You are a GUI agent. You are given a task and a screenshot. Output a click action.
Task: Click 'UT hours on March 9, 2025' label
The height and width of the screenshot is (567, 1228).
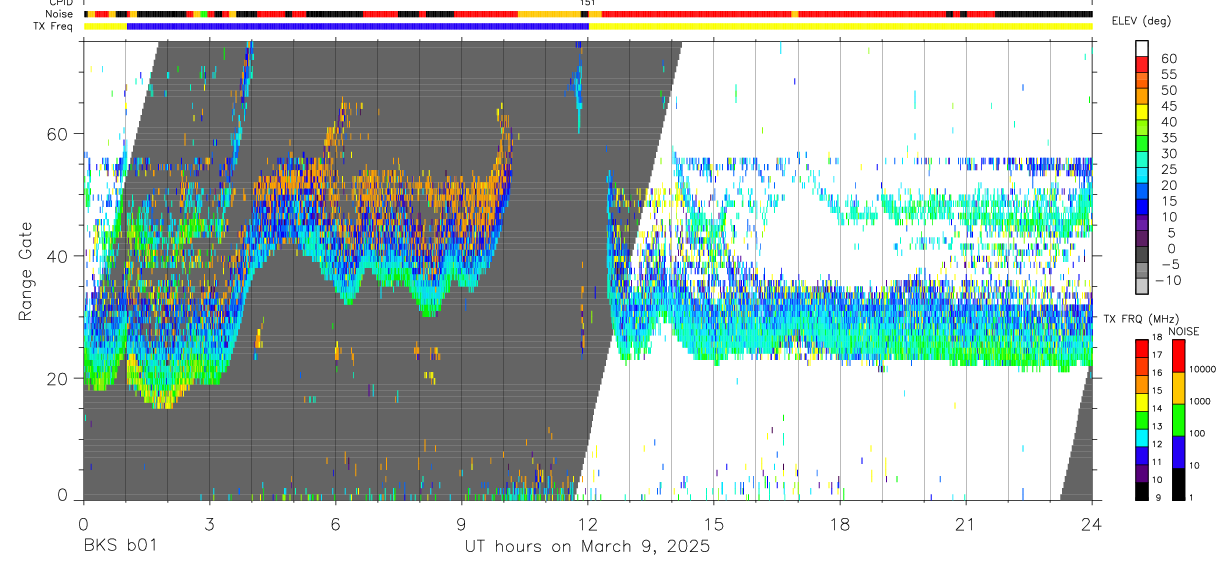click(x=587, y=547)
